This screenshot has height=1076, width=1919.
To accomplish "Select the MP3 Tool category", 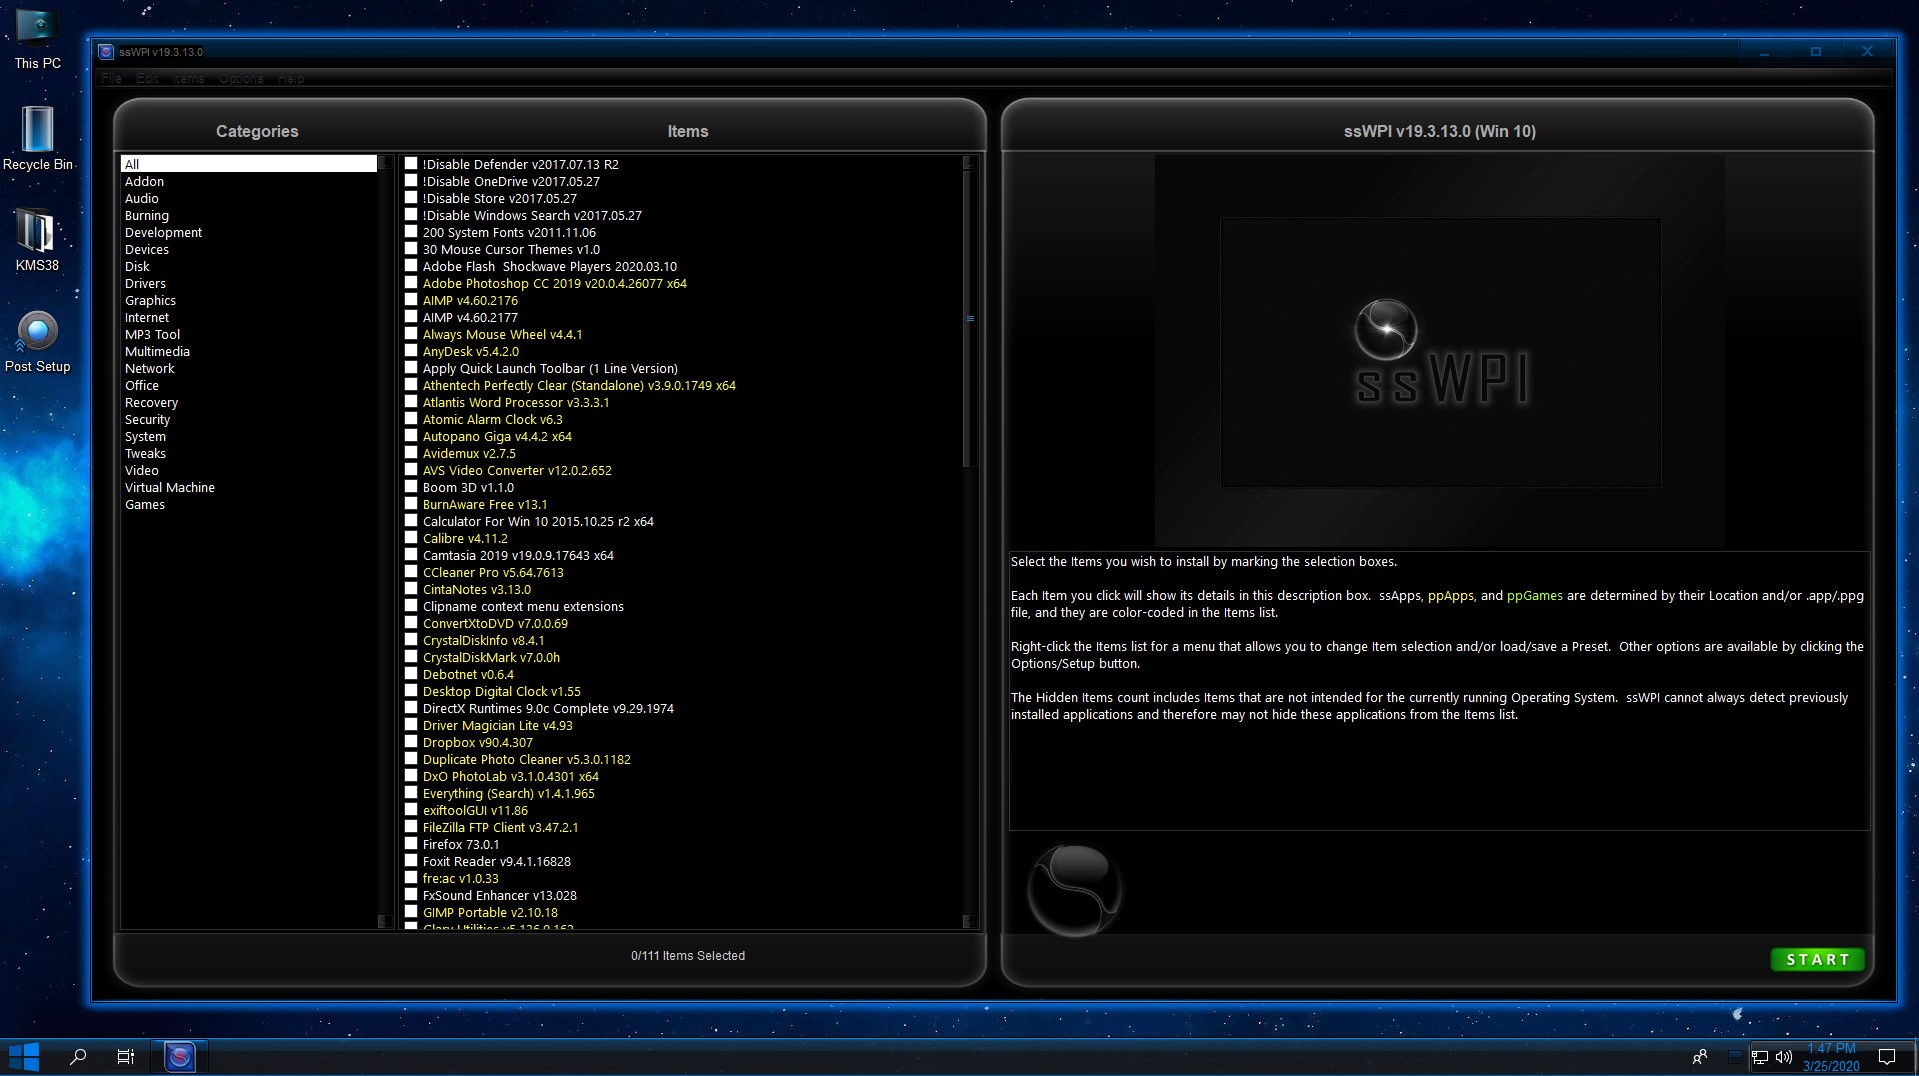I will (x=152, y=334).
